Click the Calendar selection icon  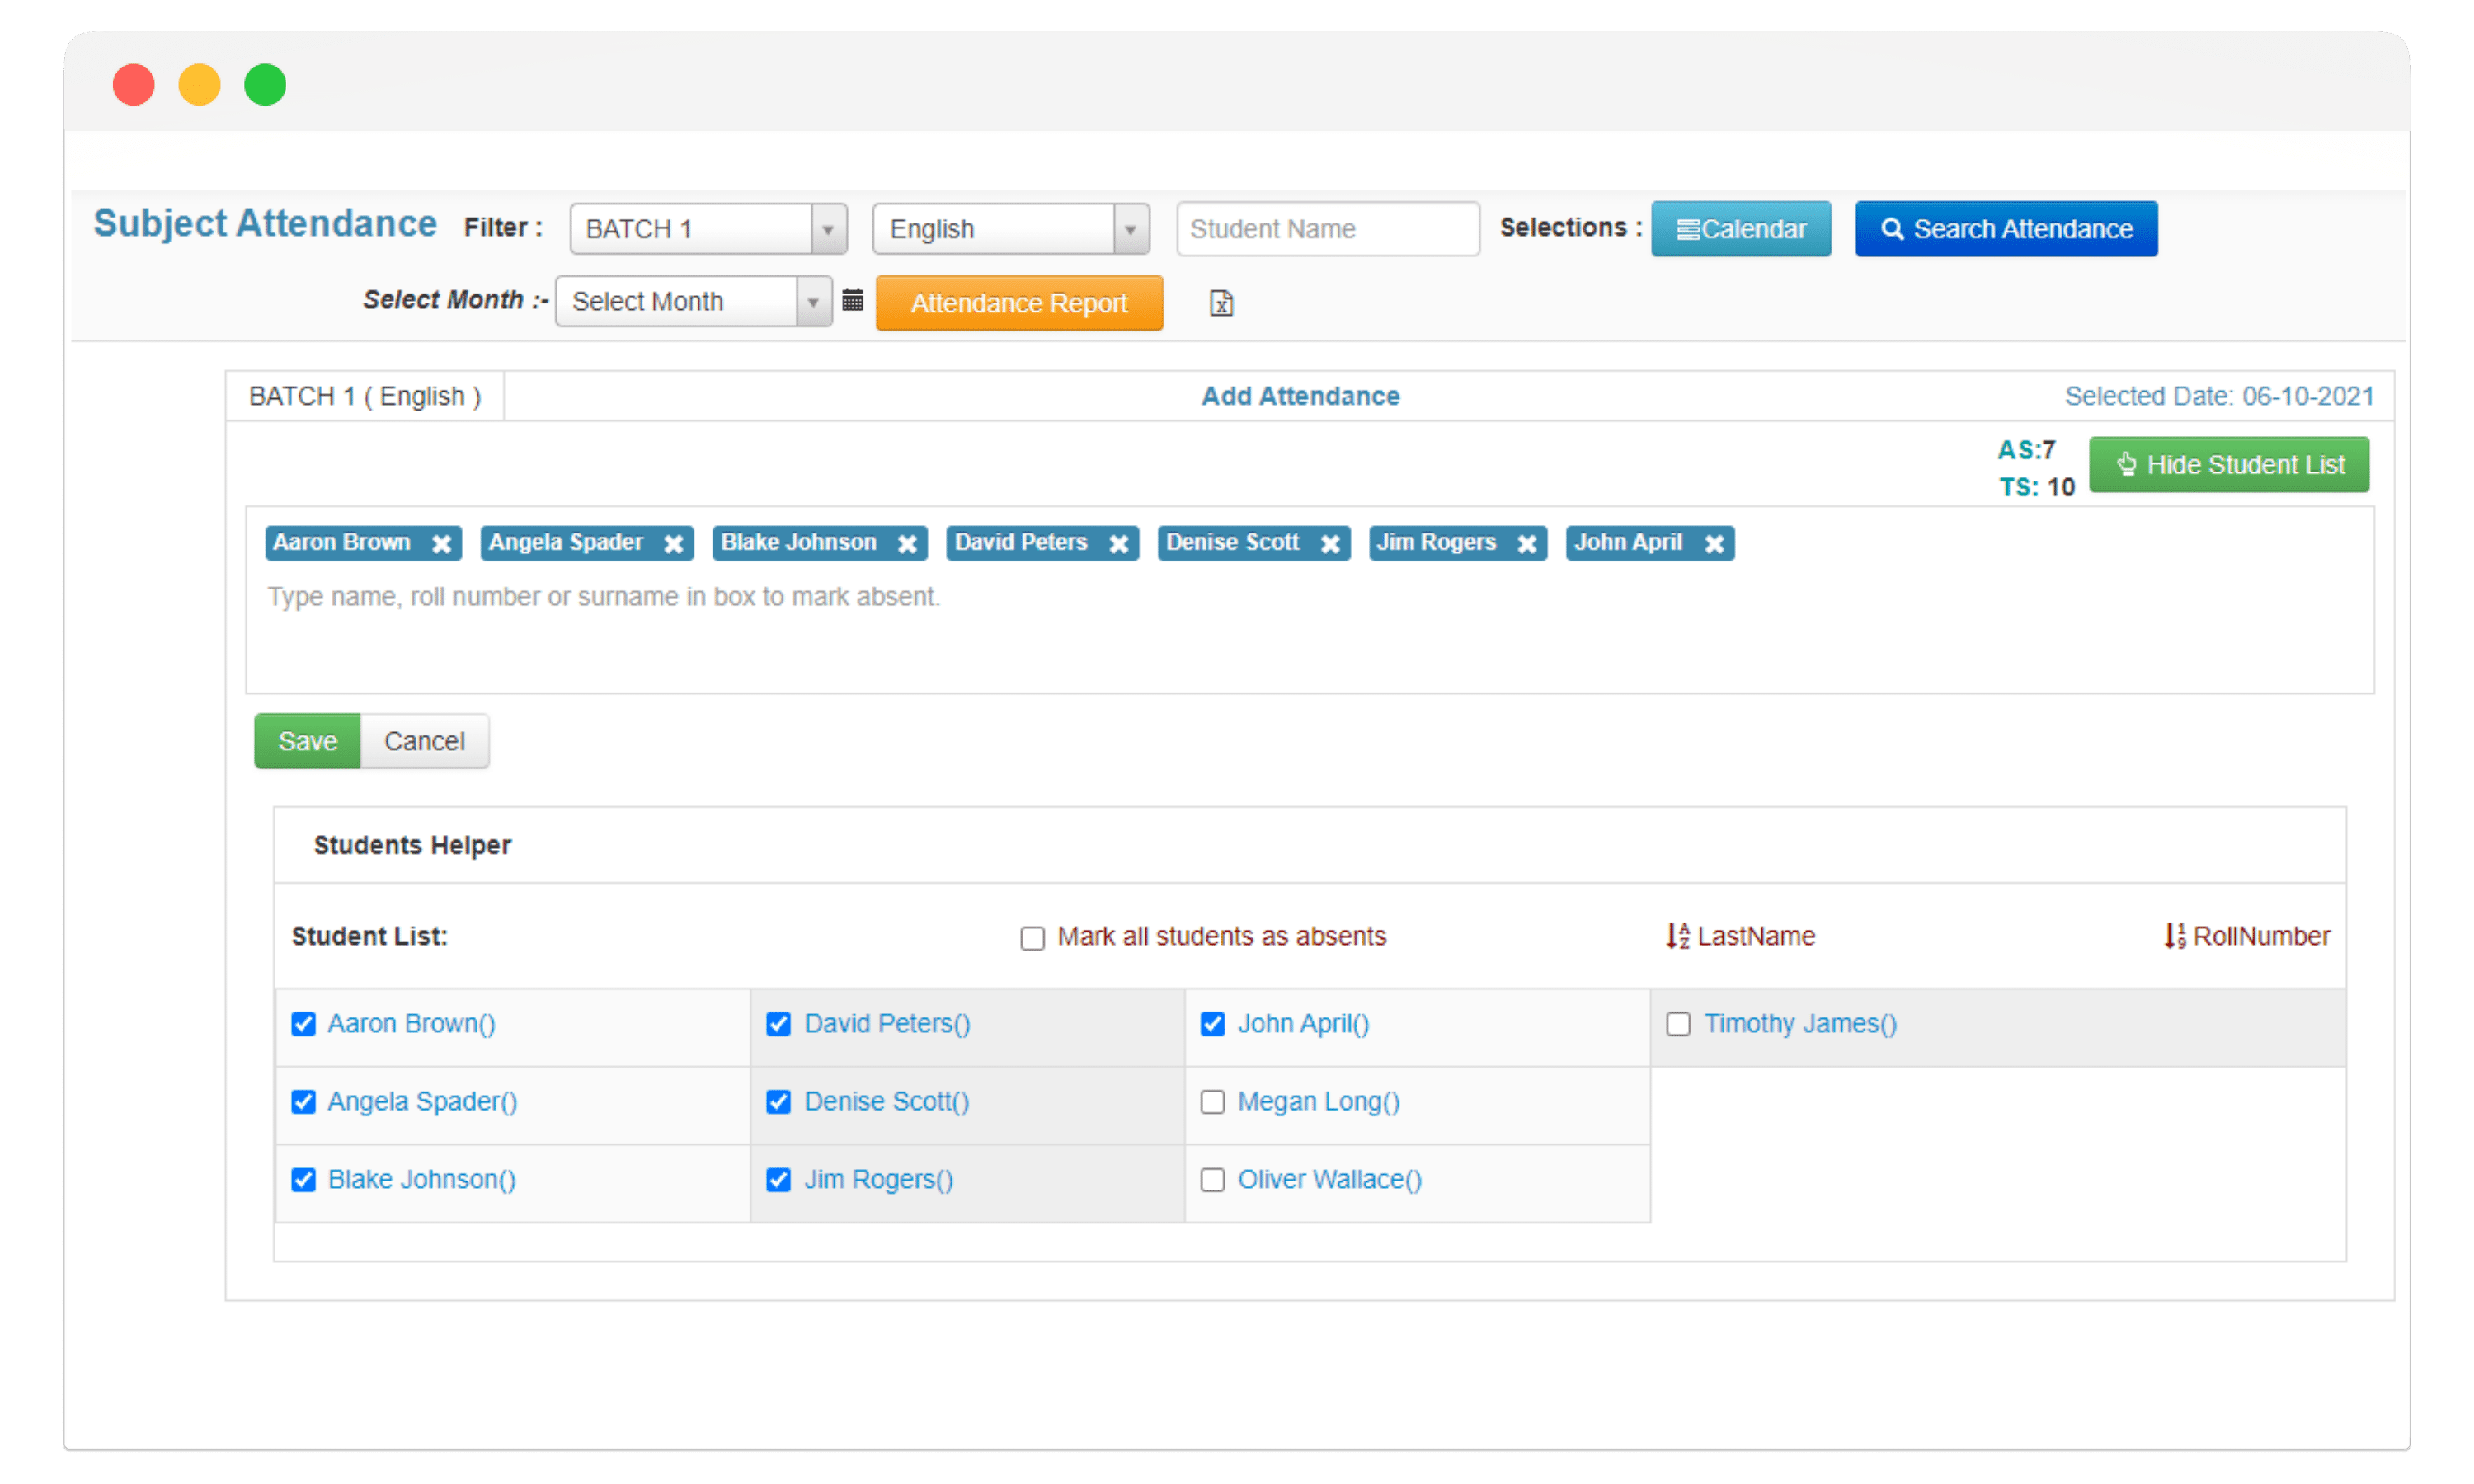pyautogui.click(x=1741, y=228)
